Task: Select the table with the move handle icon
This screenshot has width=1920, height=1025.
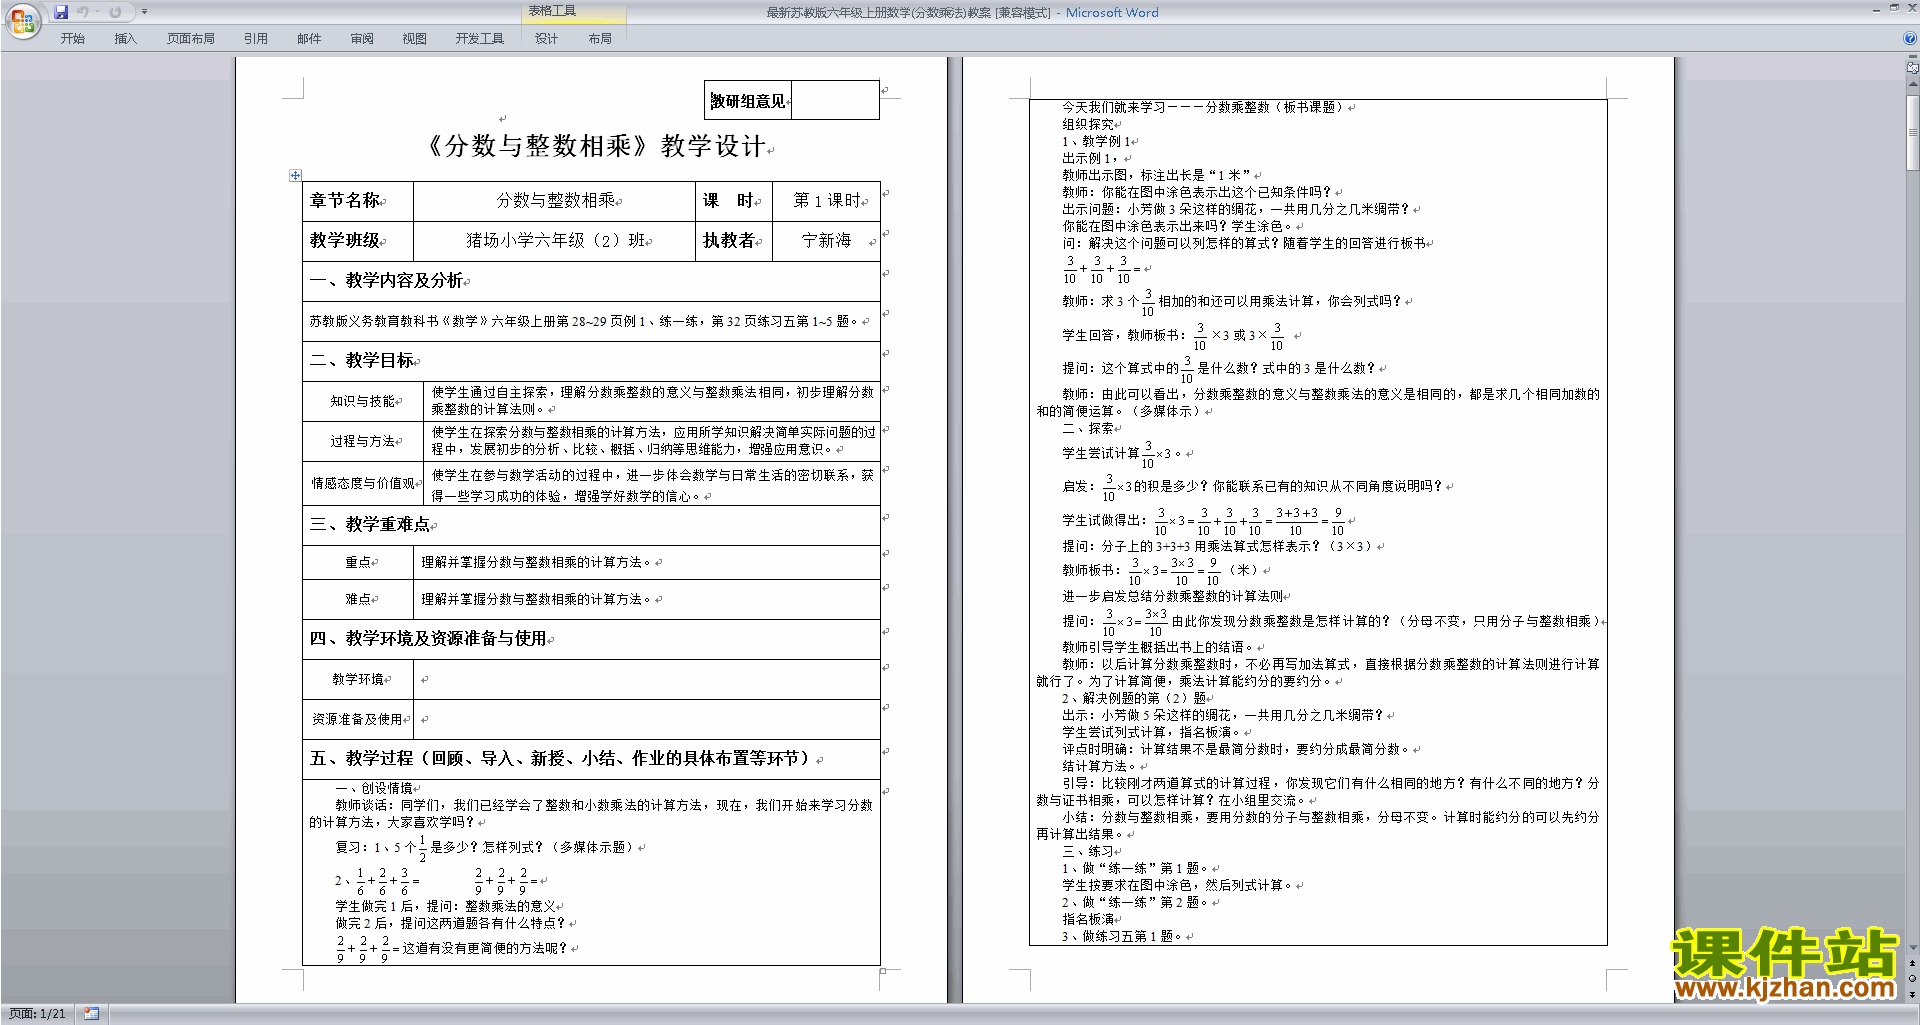Action: point(295,175)
